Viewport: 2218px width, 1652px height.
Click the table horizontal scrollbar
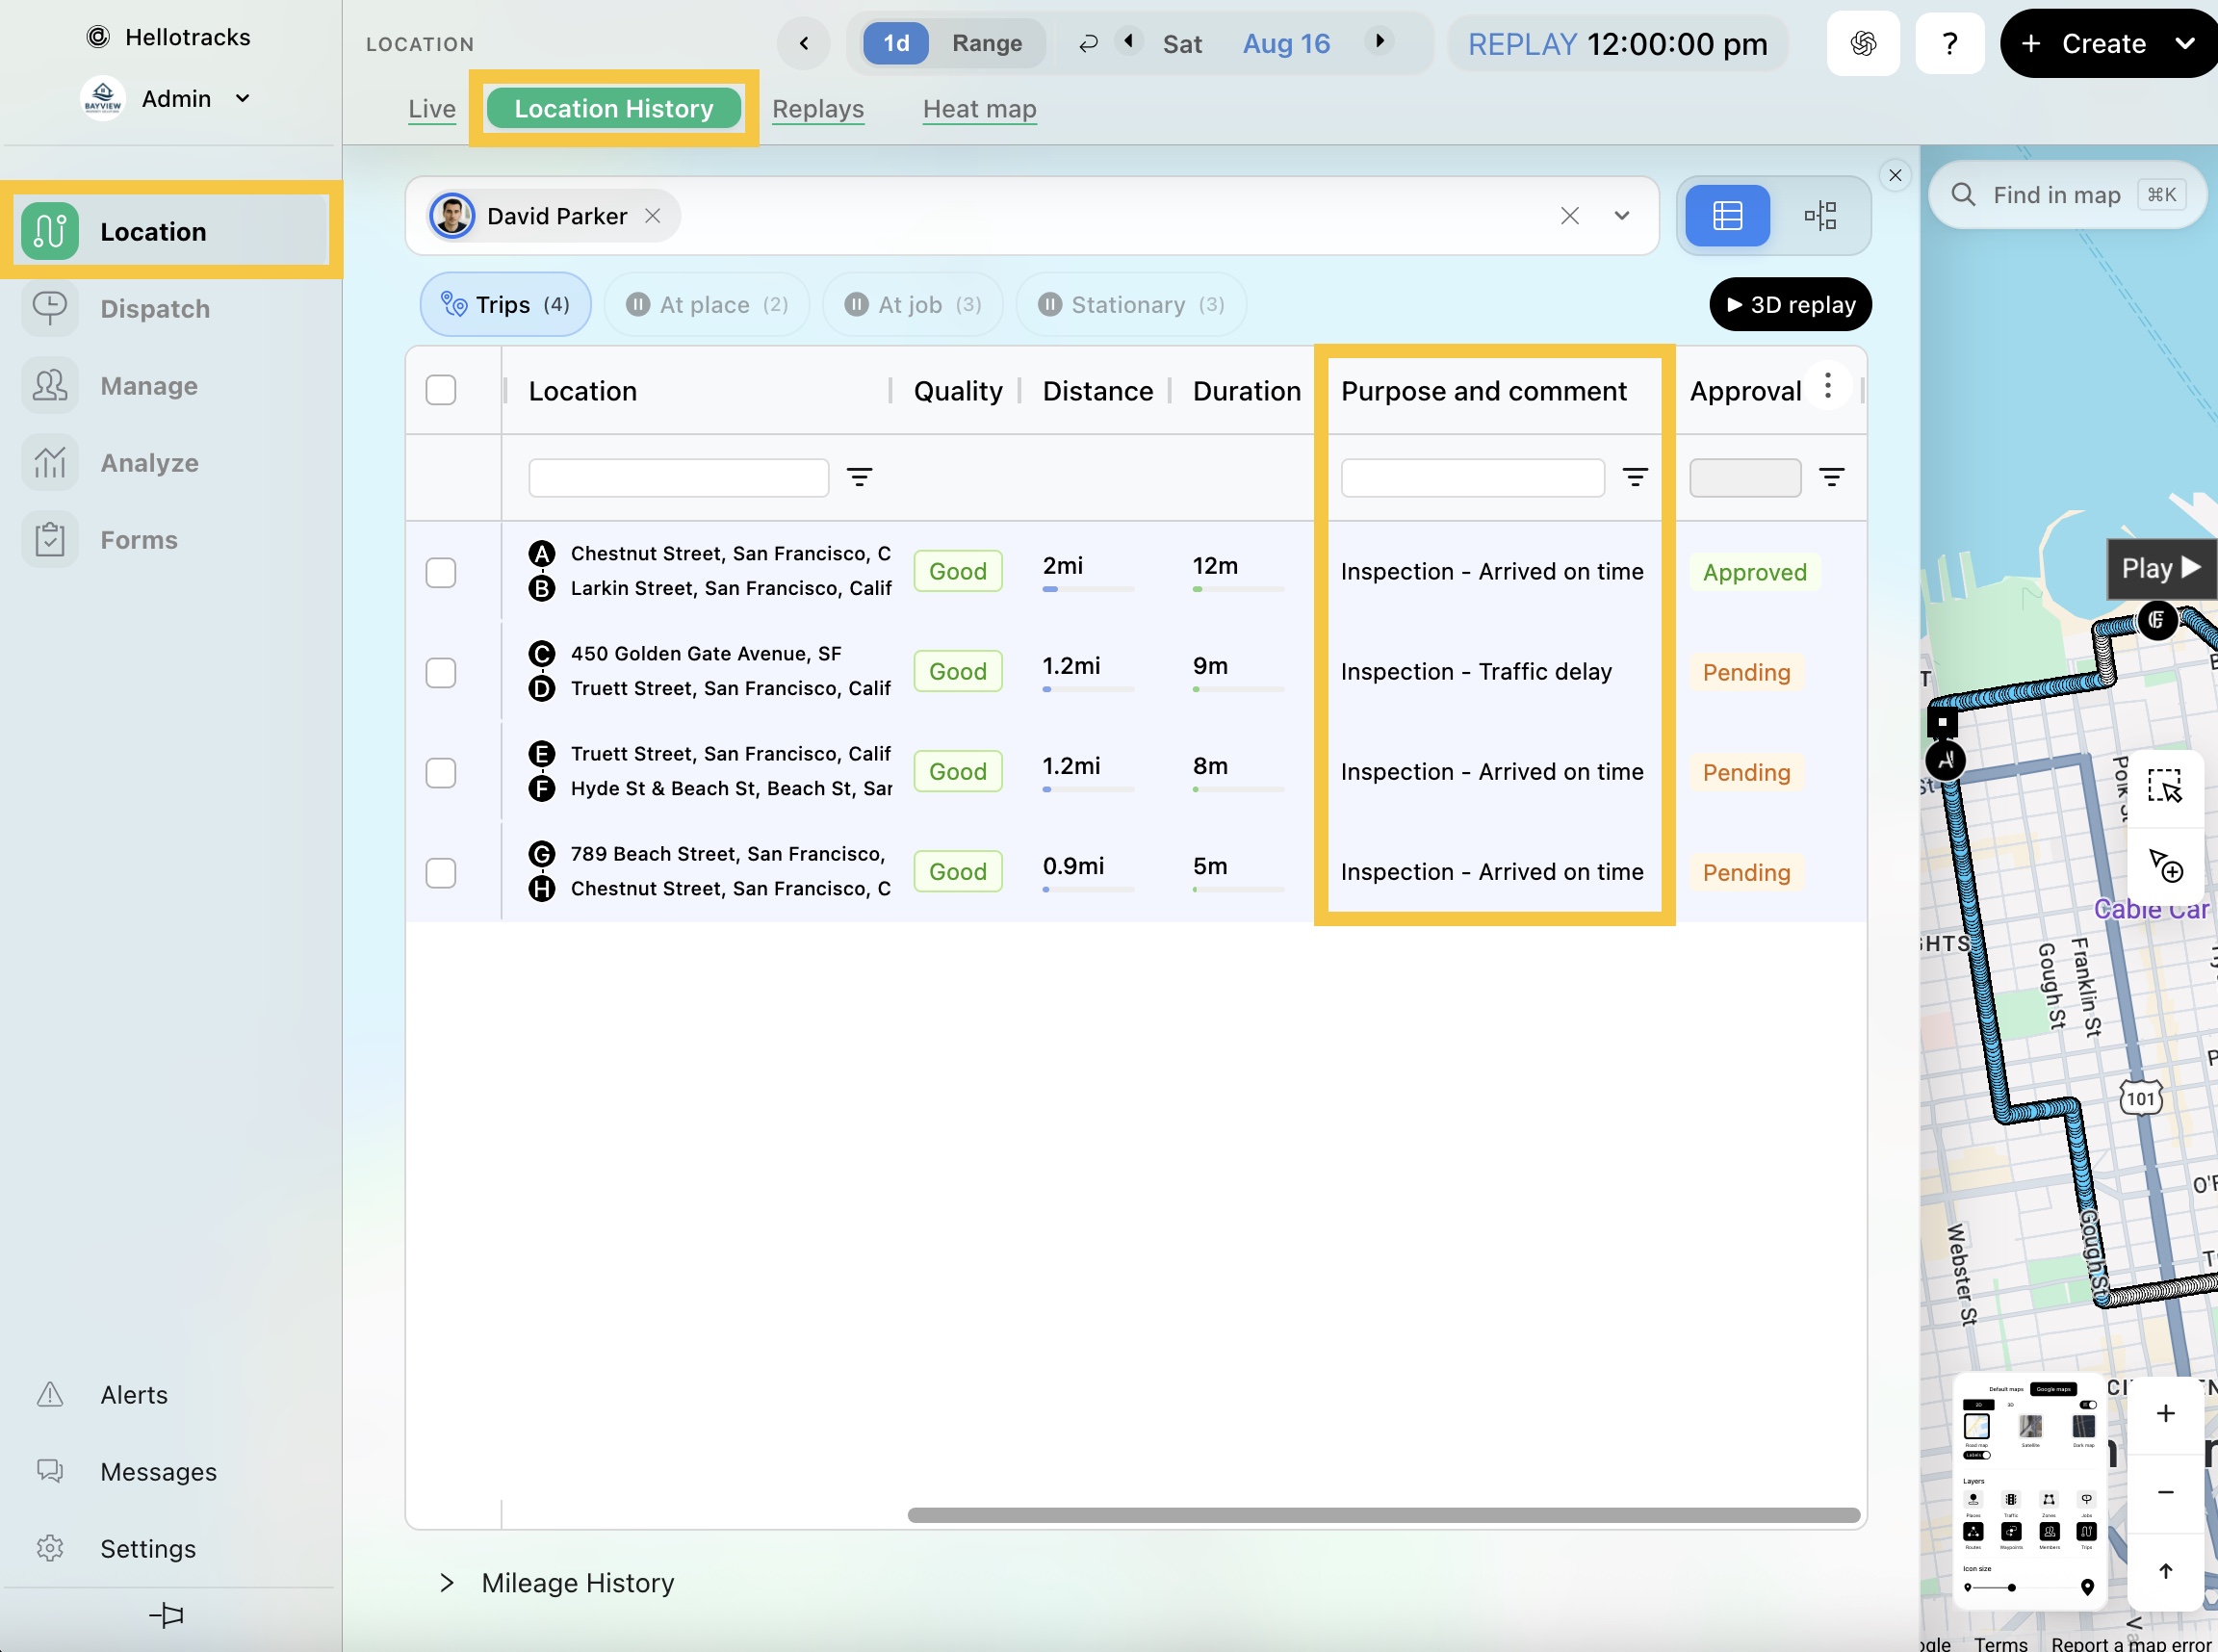[x=1383, y=1514]
